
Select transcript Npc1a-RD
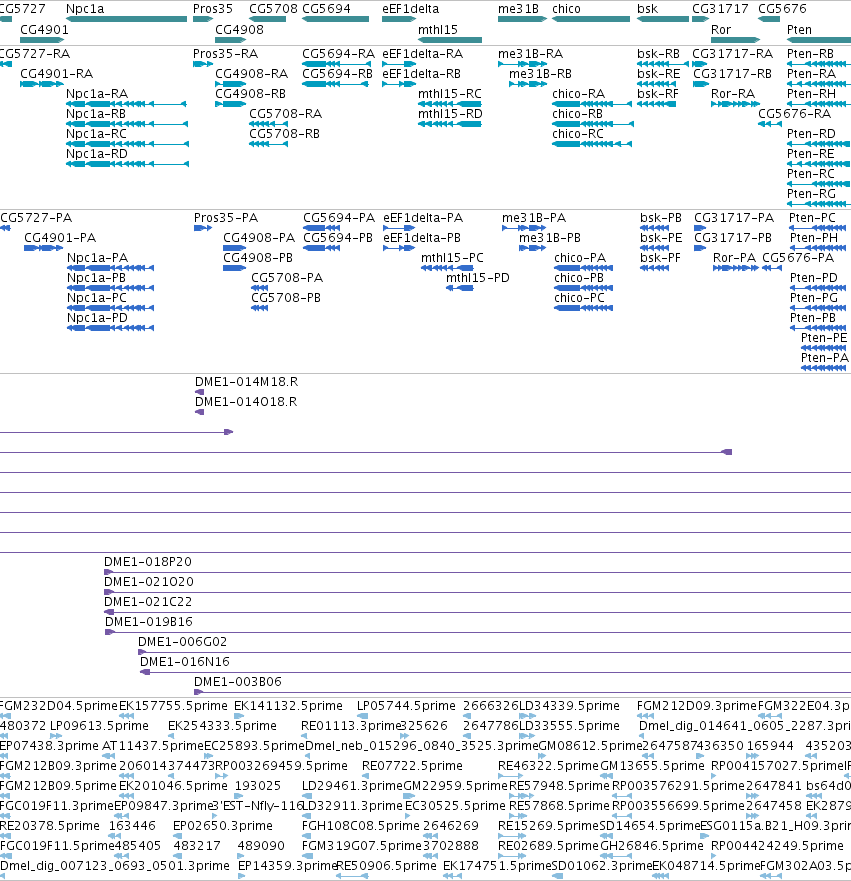pos(97,154)
